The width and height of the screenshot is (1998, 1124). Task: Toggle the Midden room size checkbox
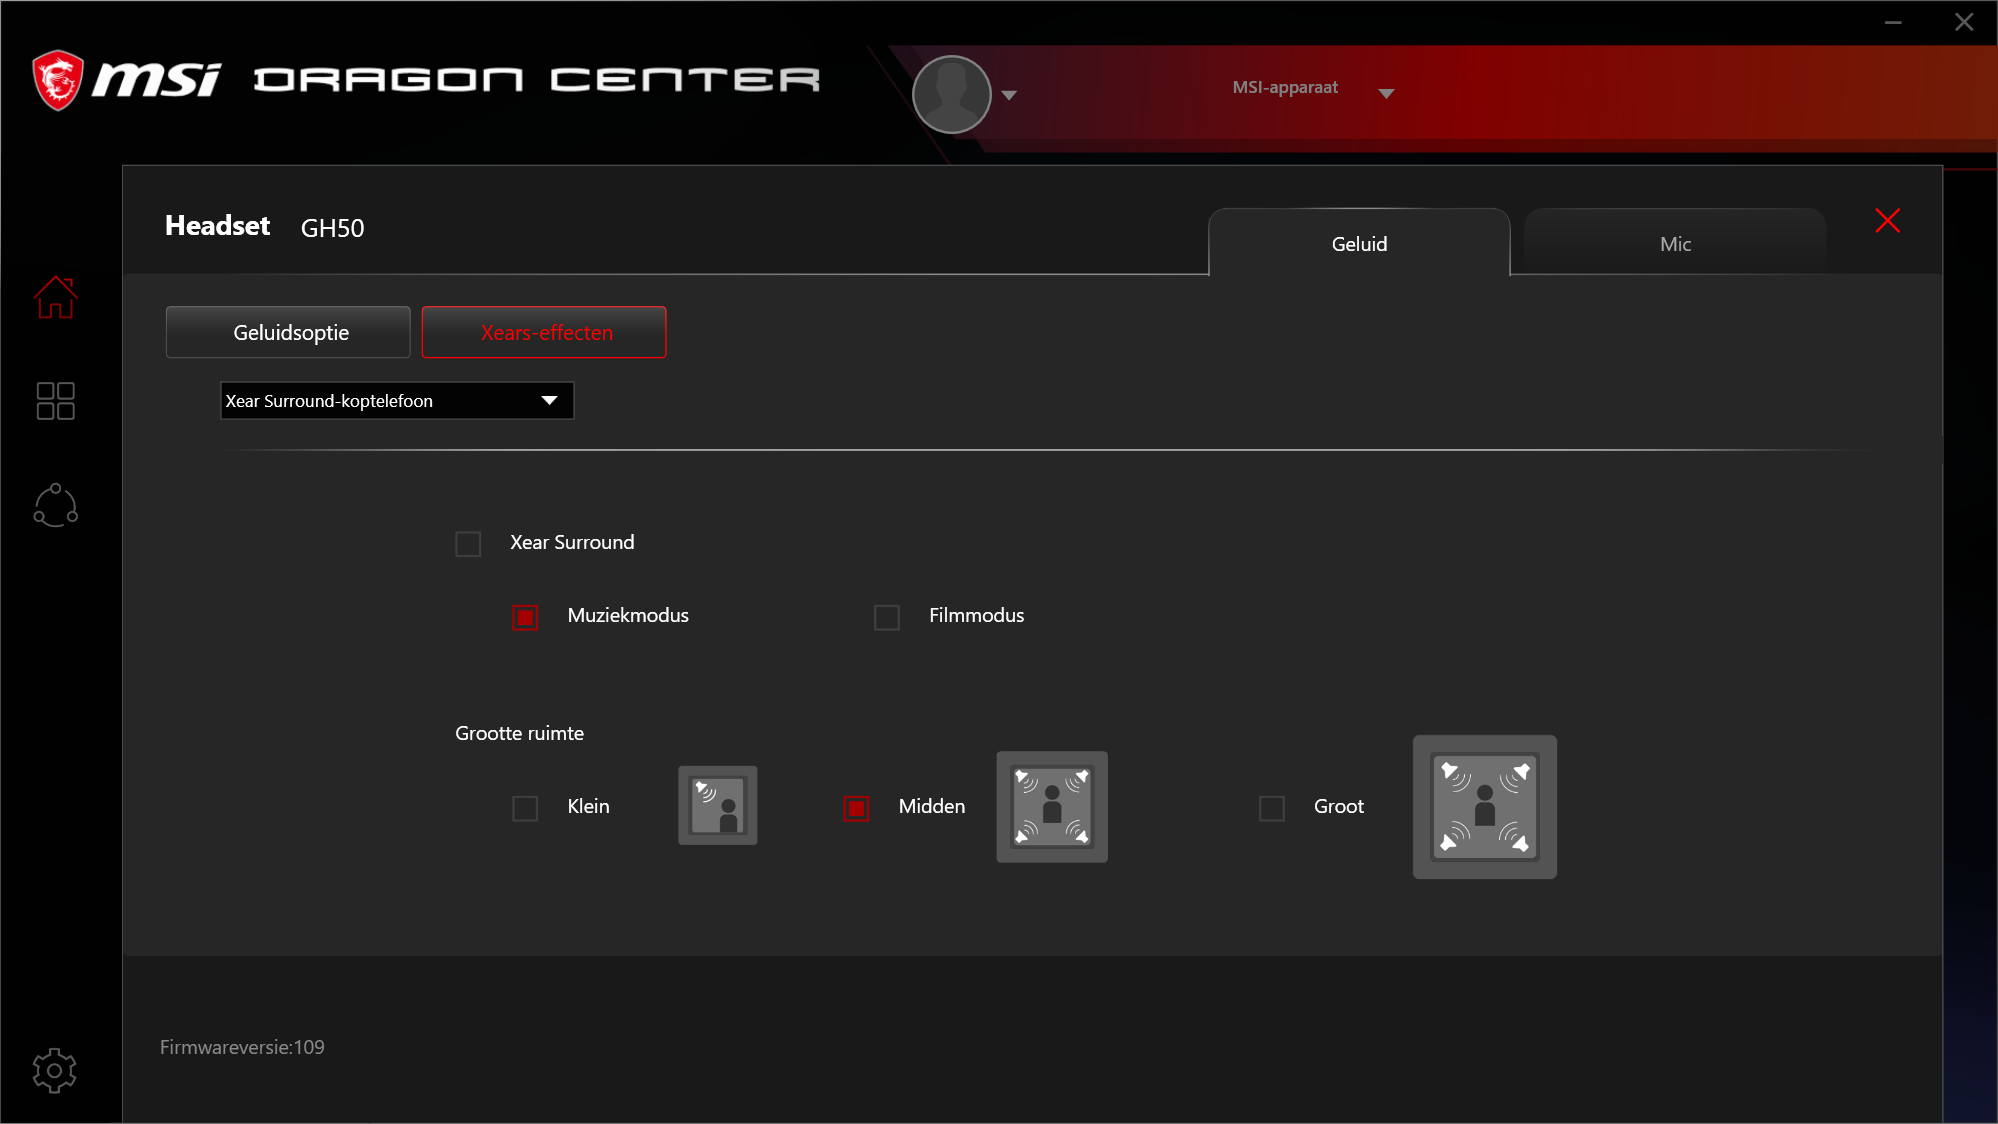(857, 808)
